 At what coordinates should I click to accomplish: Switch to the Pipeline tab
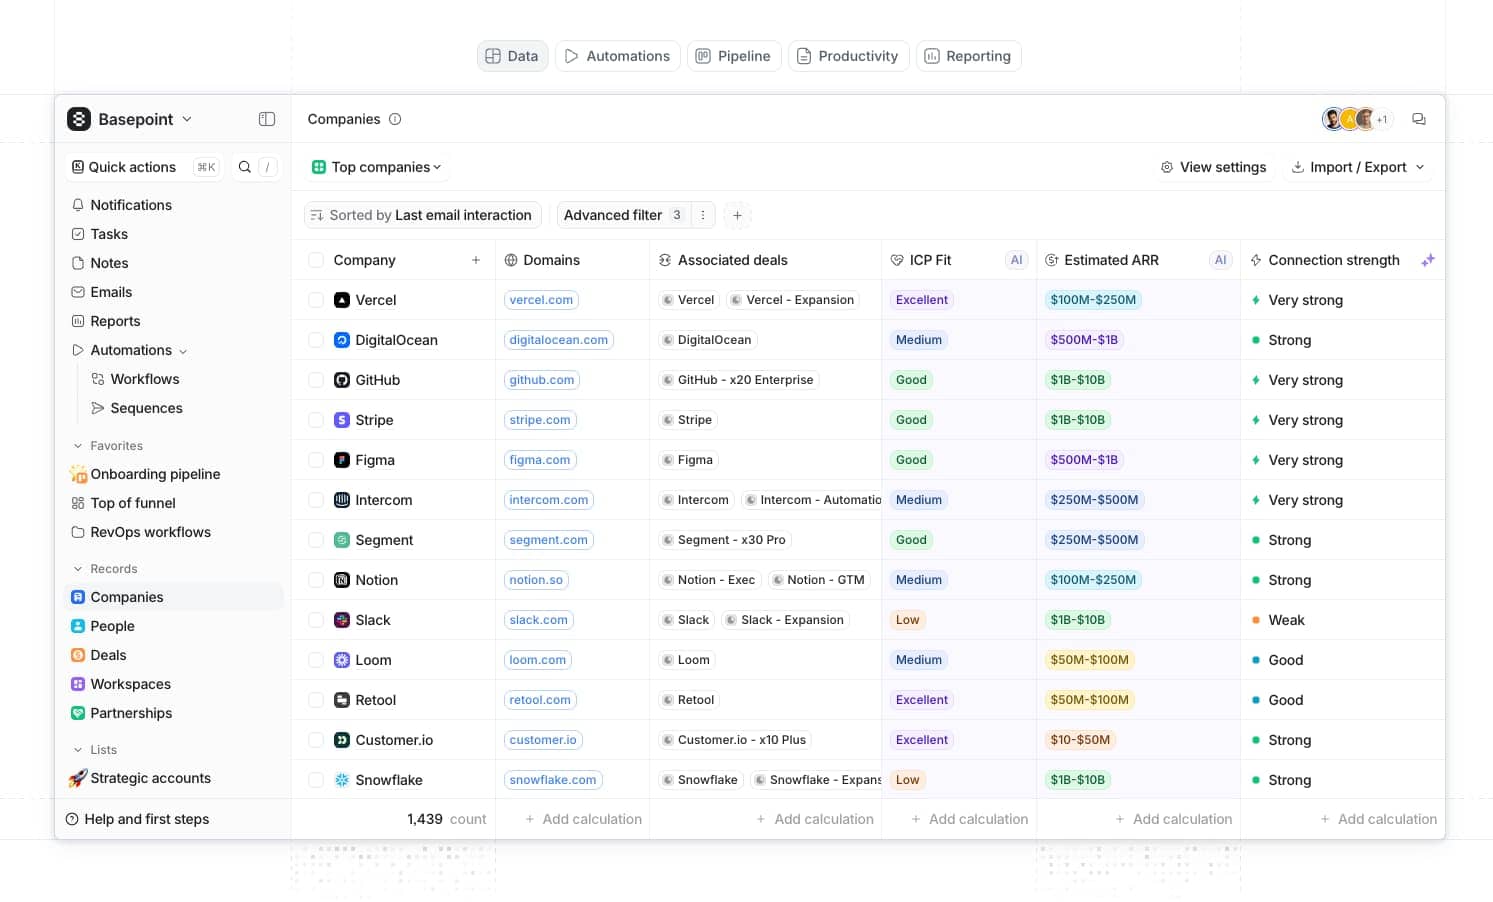734,56
